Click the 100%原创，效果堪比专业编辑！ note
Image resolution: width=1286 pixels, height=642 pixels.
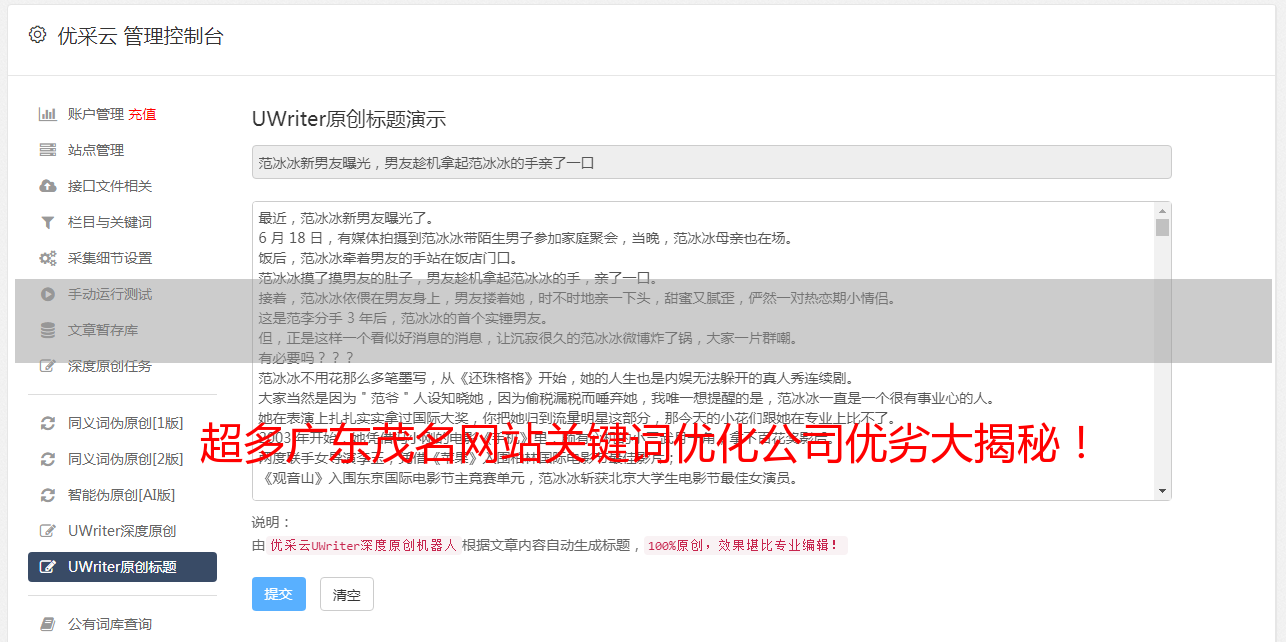point(745,546)
